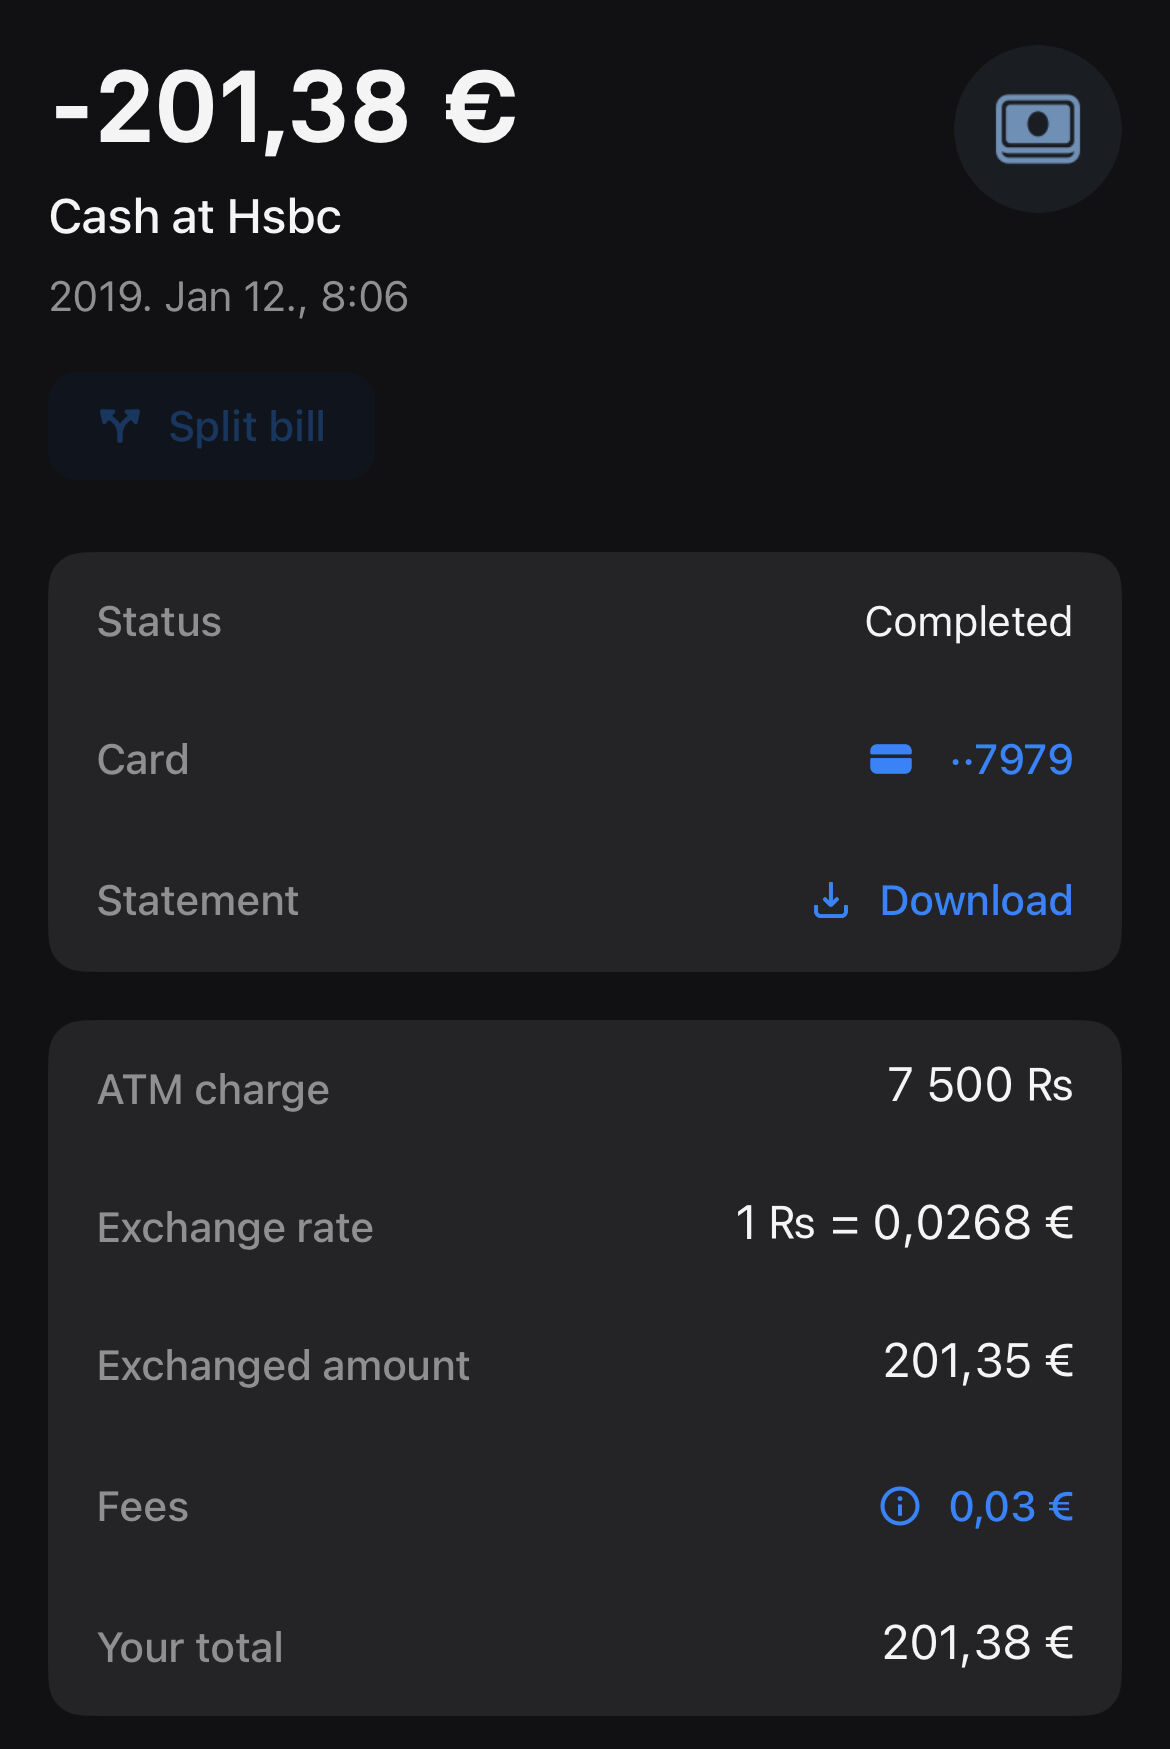1170x1749 pixels.
Task: Tap the blue card icon beside 7979
Action: [890, 760]
